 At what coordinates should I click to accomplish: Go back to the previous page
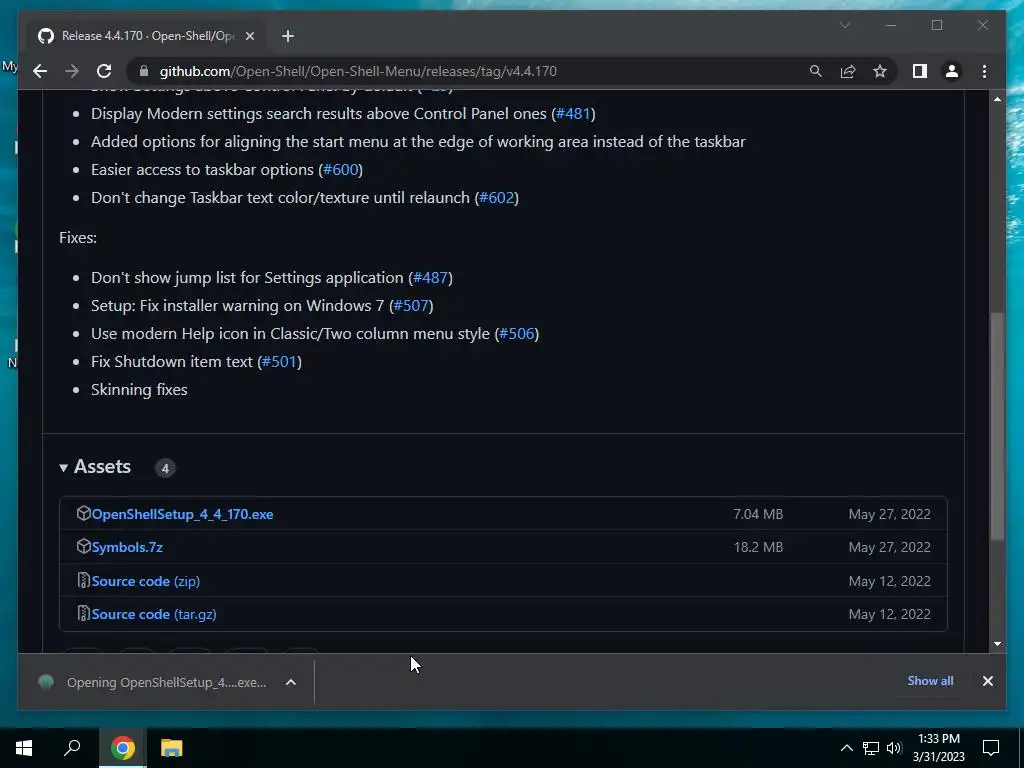pyautogui.click(x=40, y=71)
